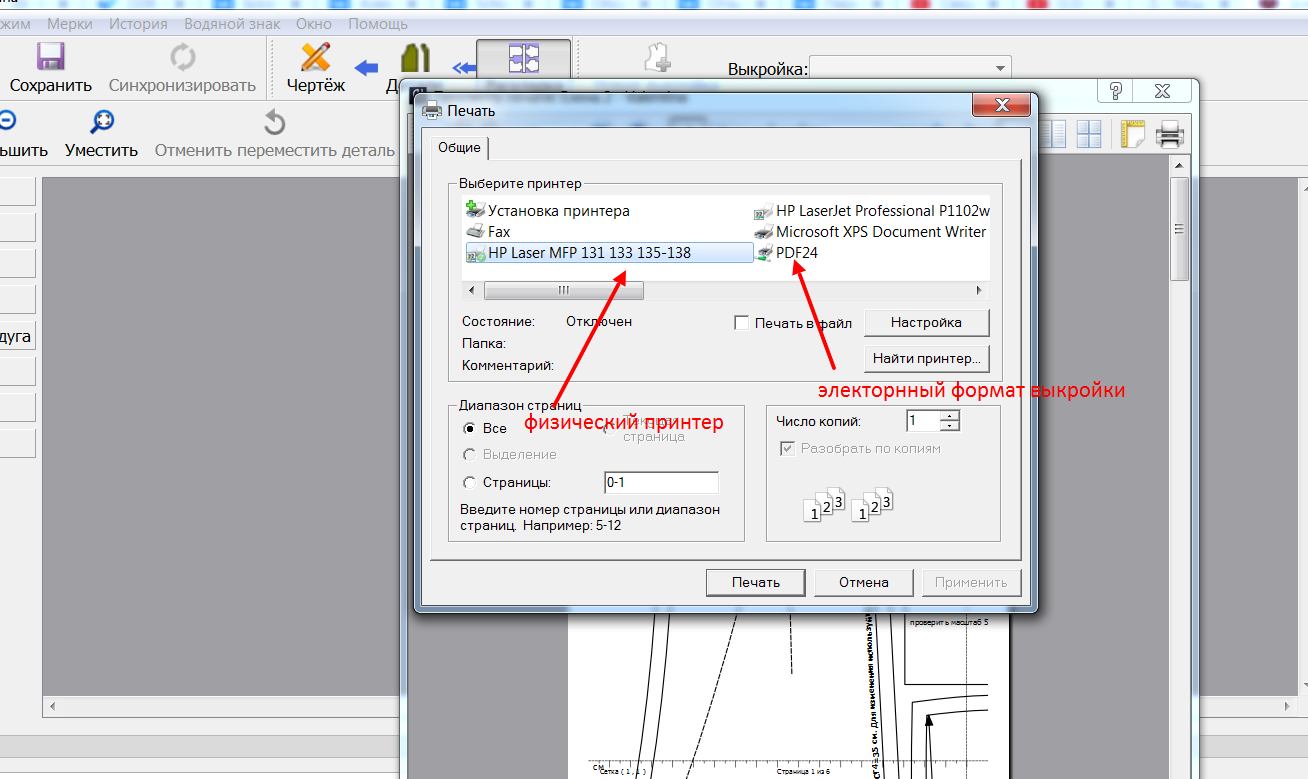Select the Страницы radio button
The image size is (1308, 779).
470,482
